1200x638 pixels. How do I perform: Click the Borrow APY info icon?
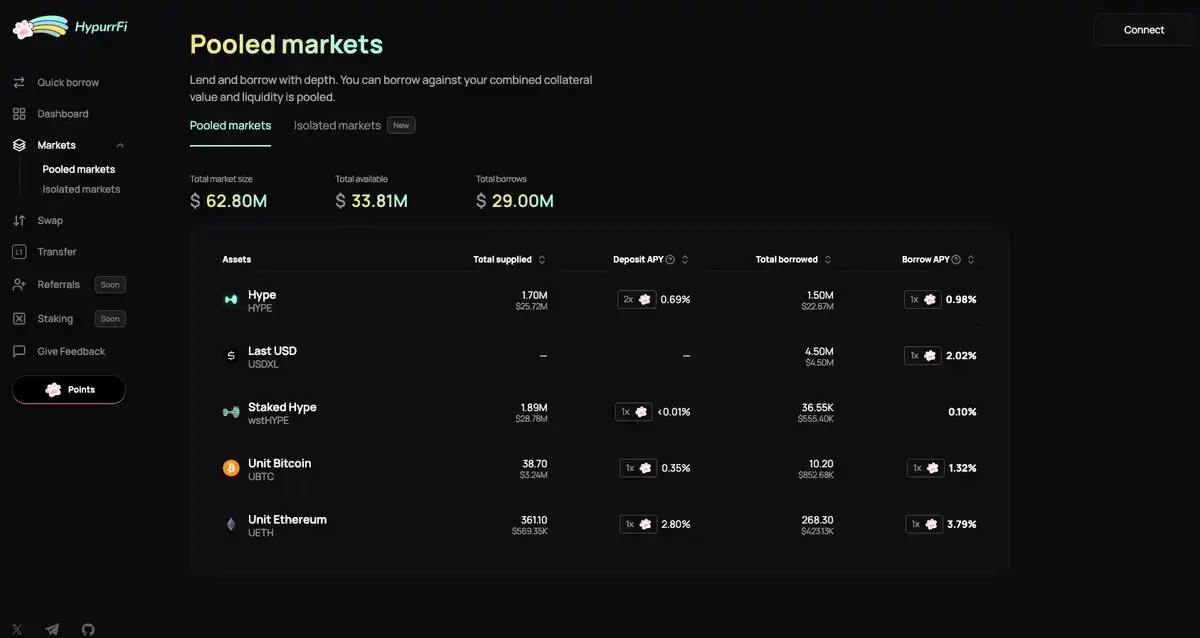[956, 260]
